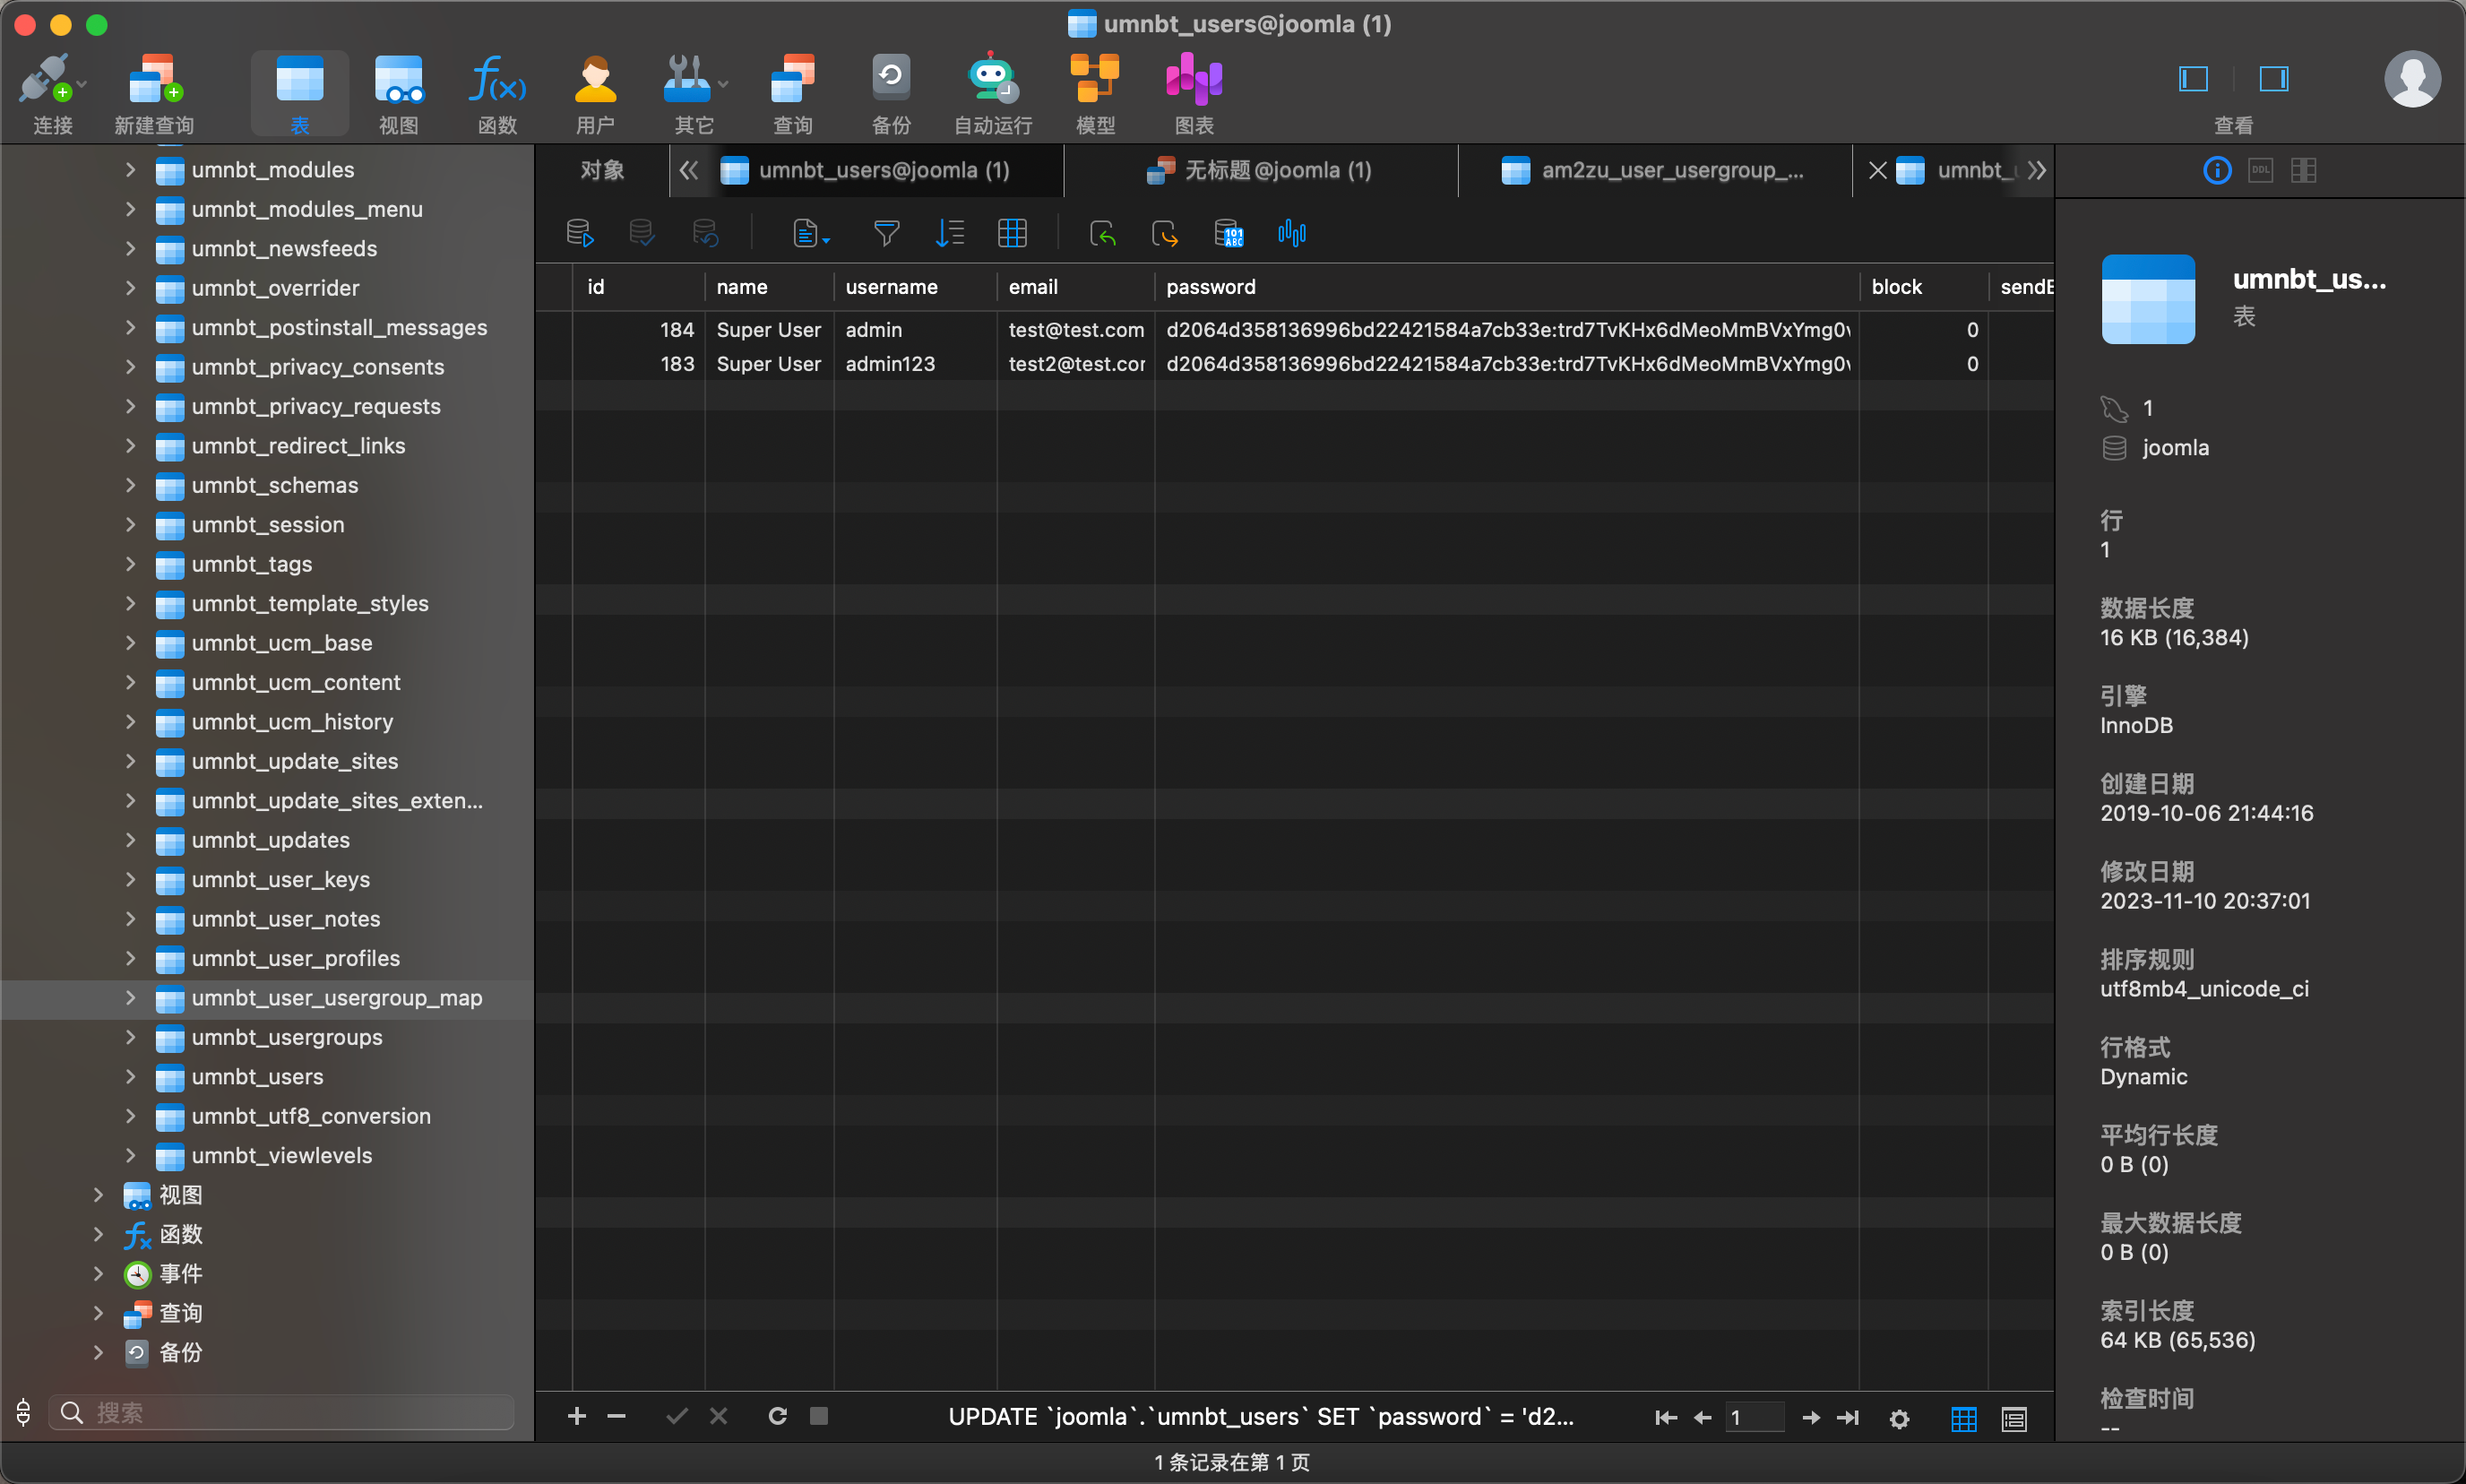Viewport: 2466px width, 1484px height.
Task: Click the begin transaction icon
Action: [x=580, y=233]
